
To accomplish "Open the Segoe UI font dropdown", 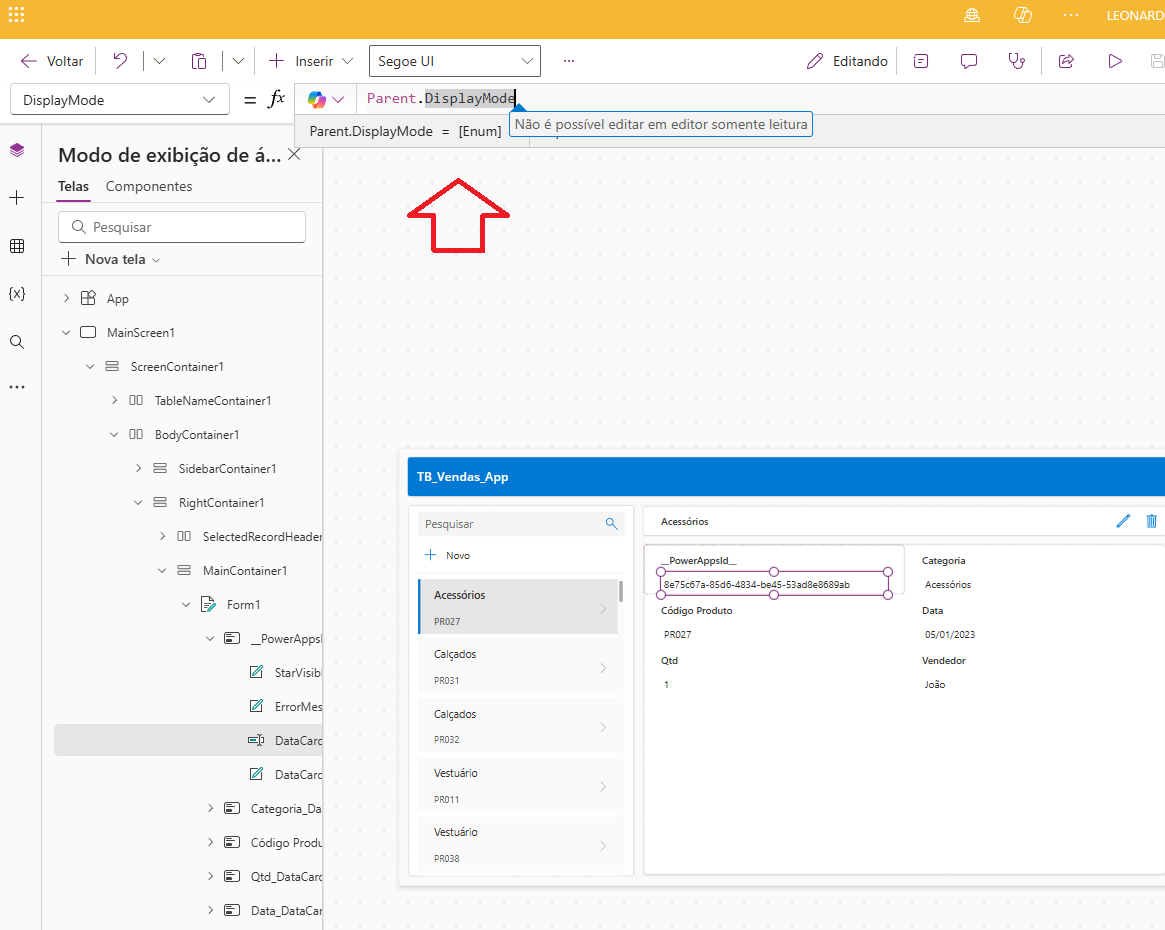I will (x=455, y=61).
